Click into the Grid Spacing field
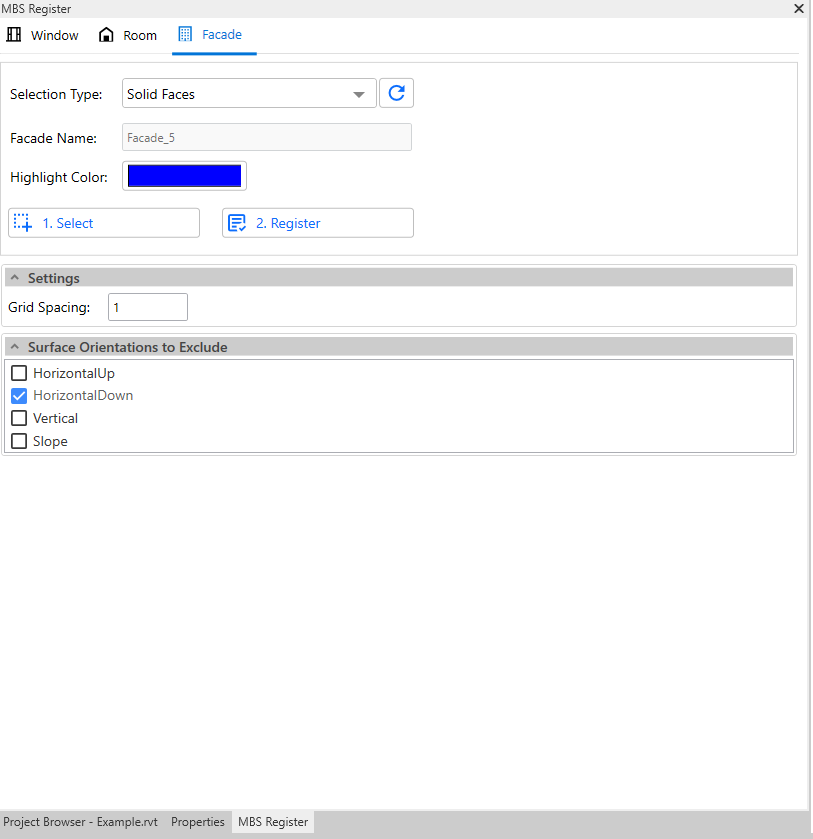Image resolution: width=813 pixels, height=839 pixels. tap(147, 308)
